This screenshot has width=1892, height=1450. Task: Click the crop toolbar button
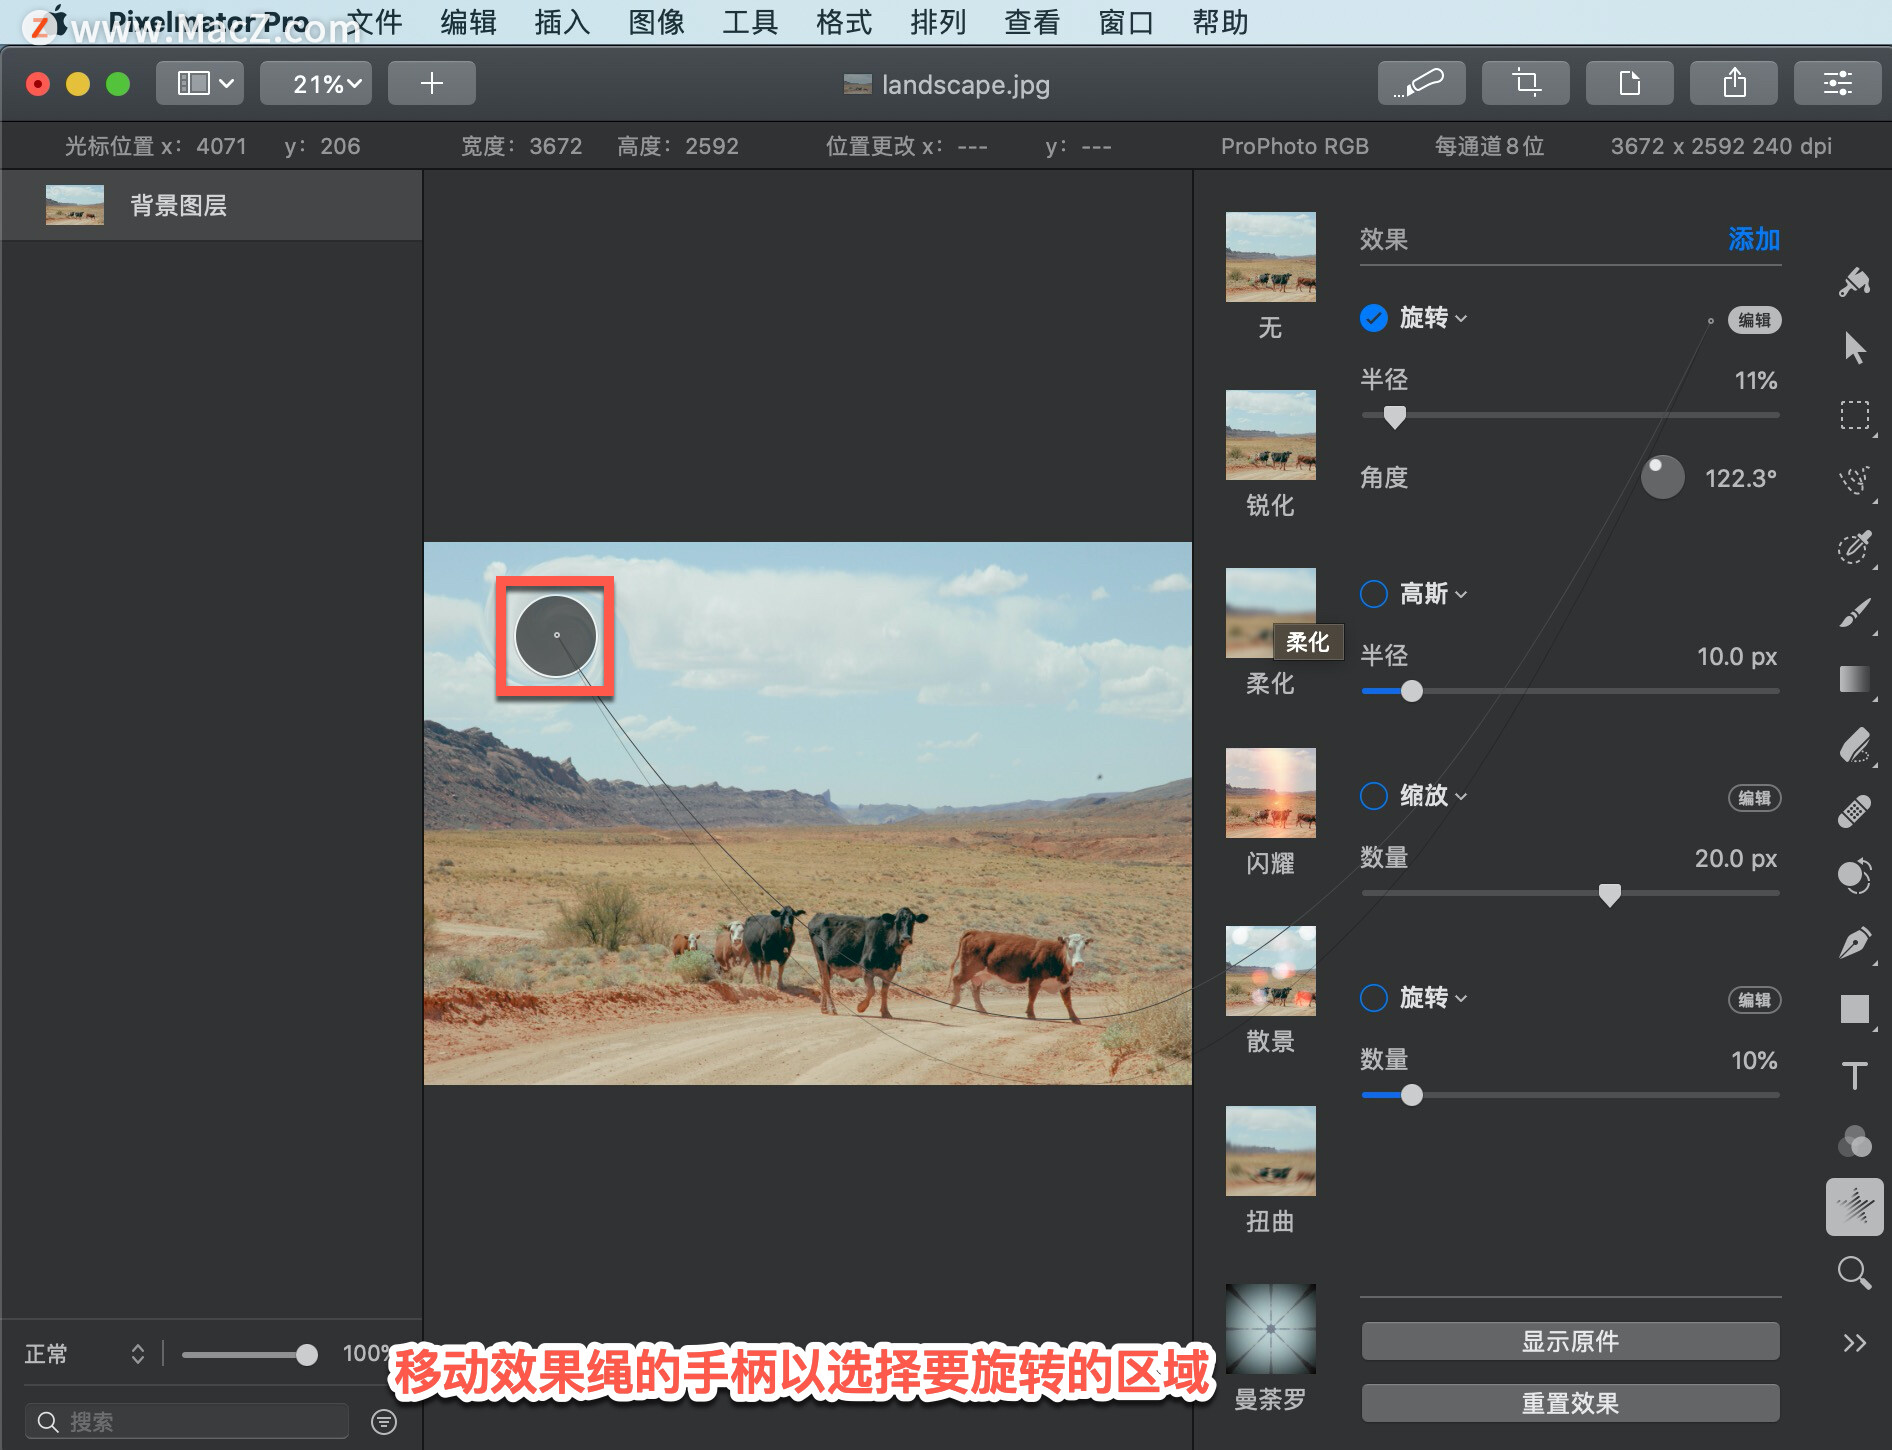coord(1526,83)
